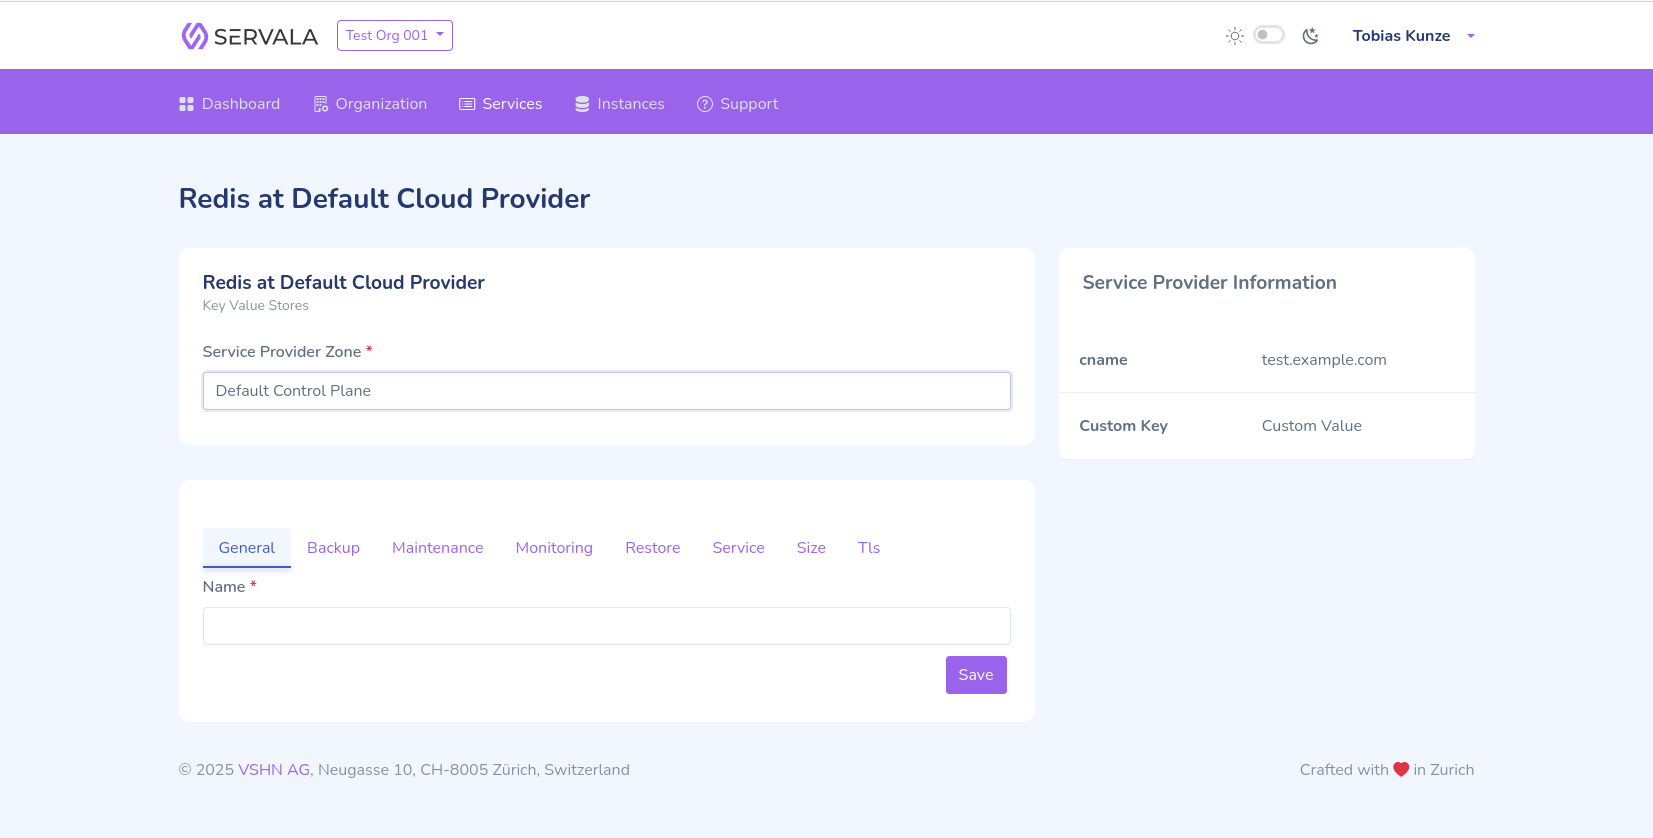1653x838 pixels.
Task: Open the Service Provider Zone select box
Action: [x=606, y=391]
